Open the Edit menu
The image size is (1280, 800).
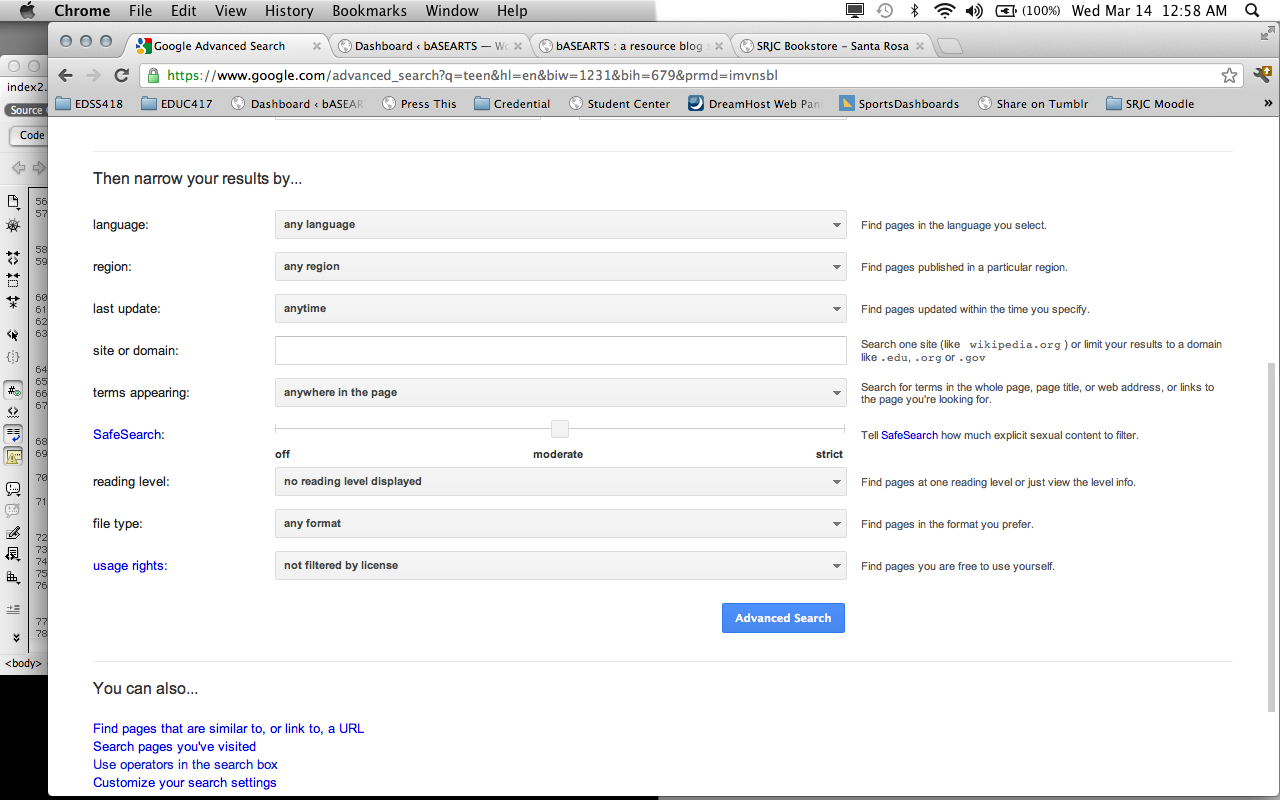183,11
